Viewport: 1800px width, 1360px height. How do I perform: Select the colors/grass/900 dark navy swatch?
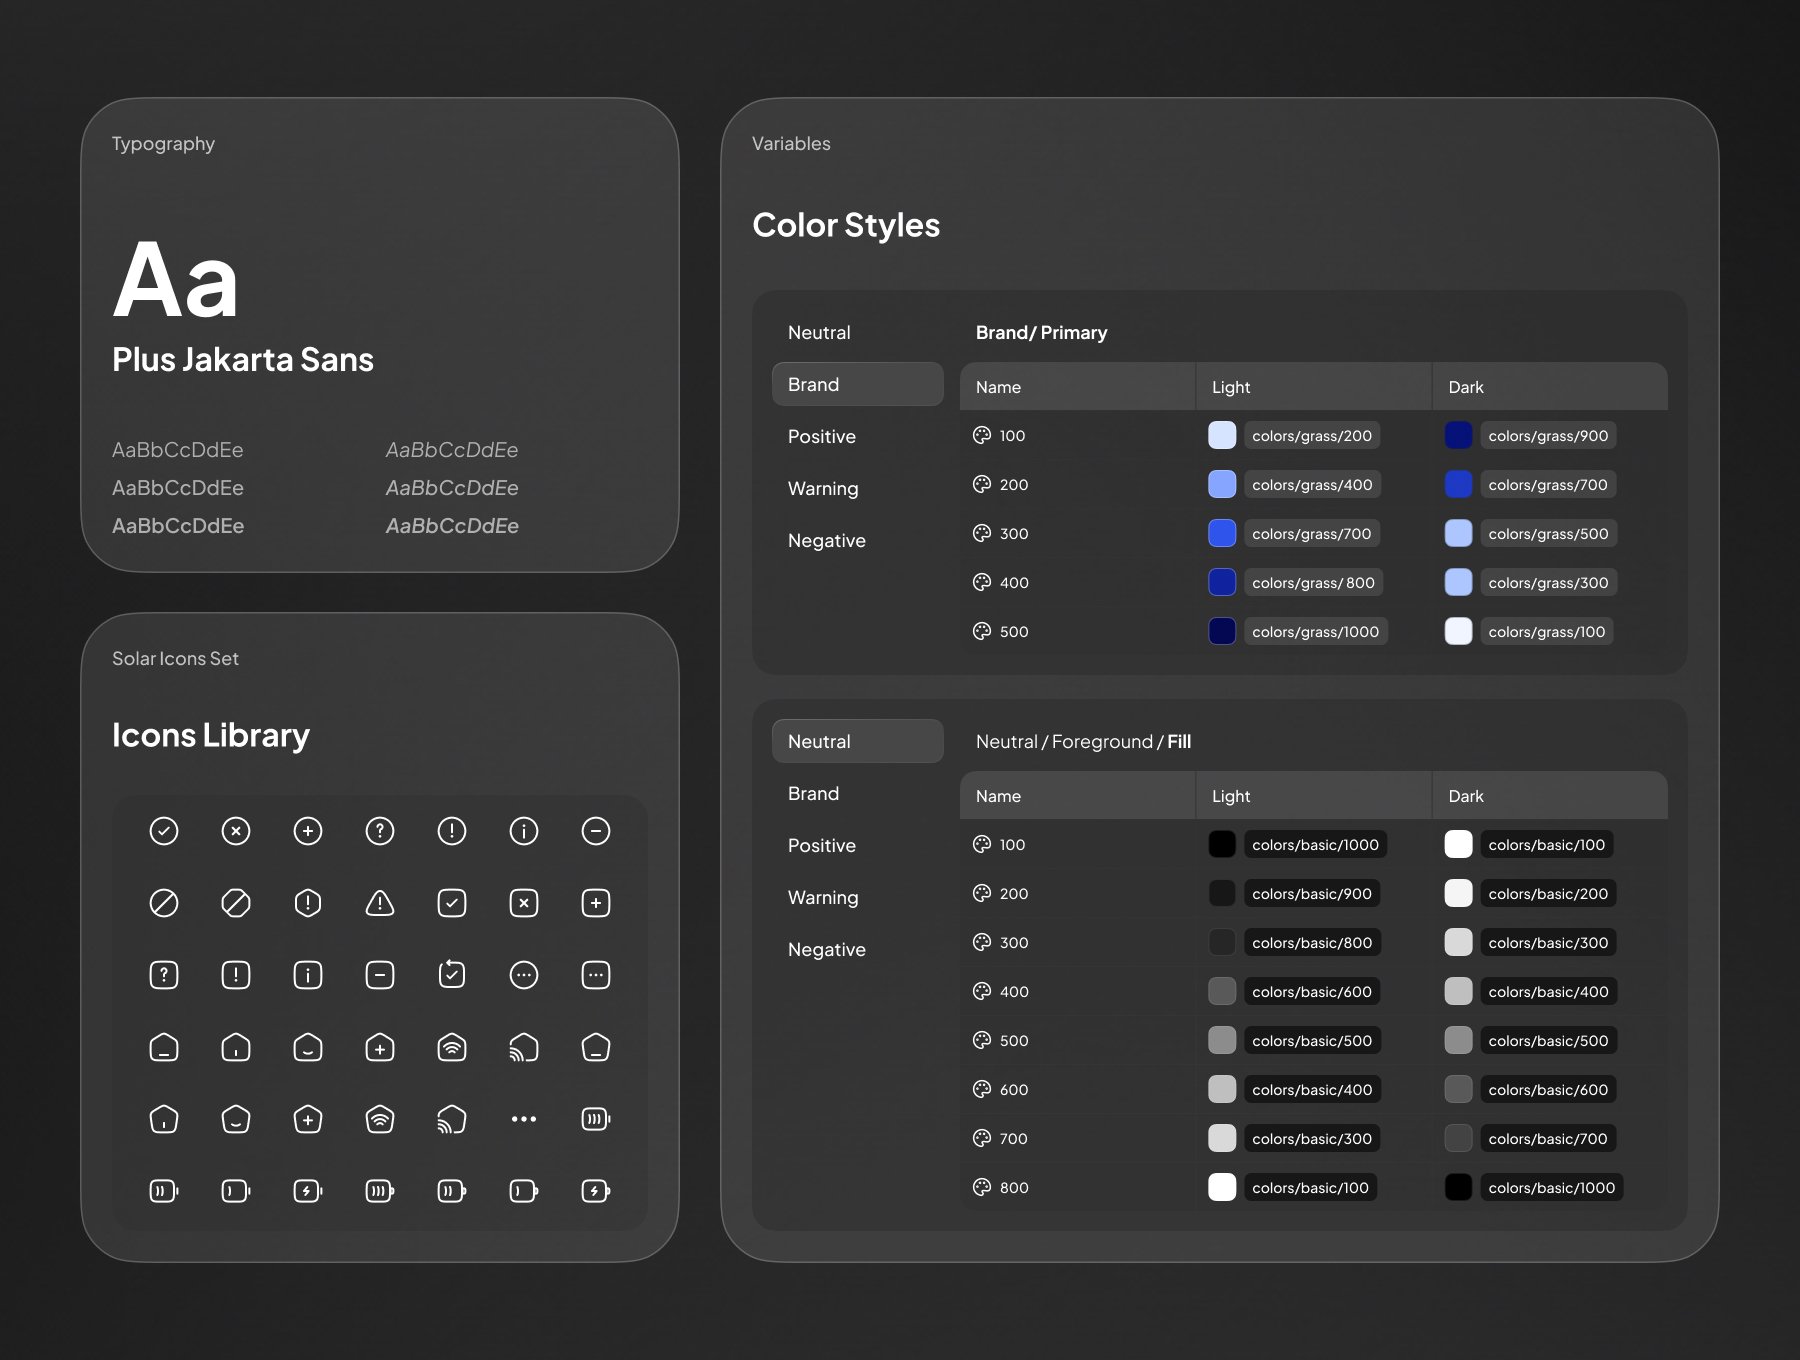point(1458,435)
